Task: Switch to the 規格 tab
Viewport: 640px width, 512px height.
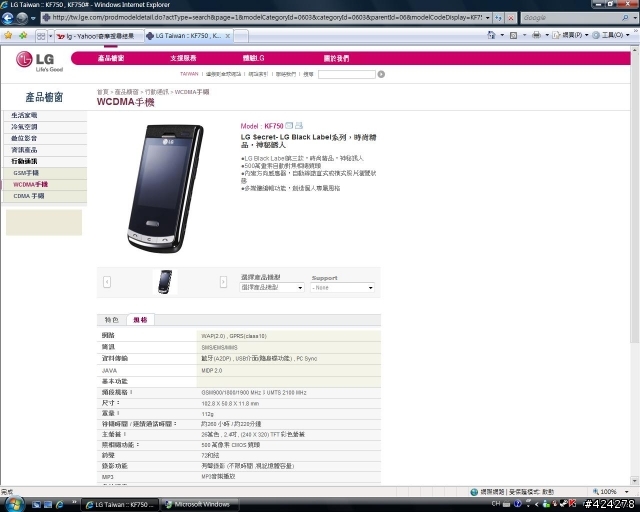Action: (140, 320)
